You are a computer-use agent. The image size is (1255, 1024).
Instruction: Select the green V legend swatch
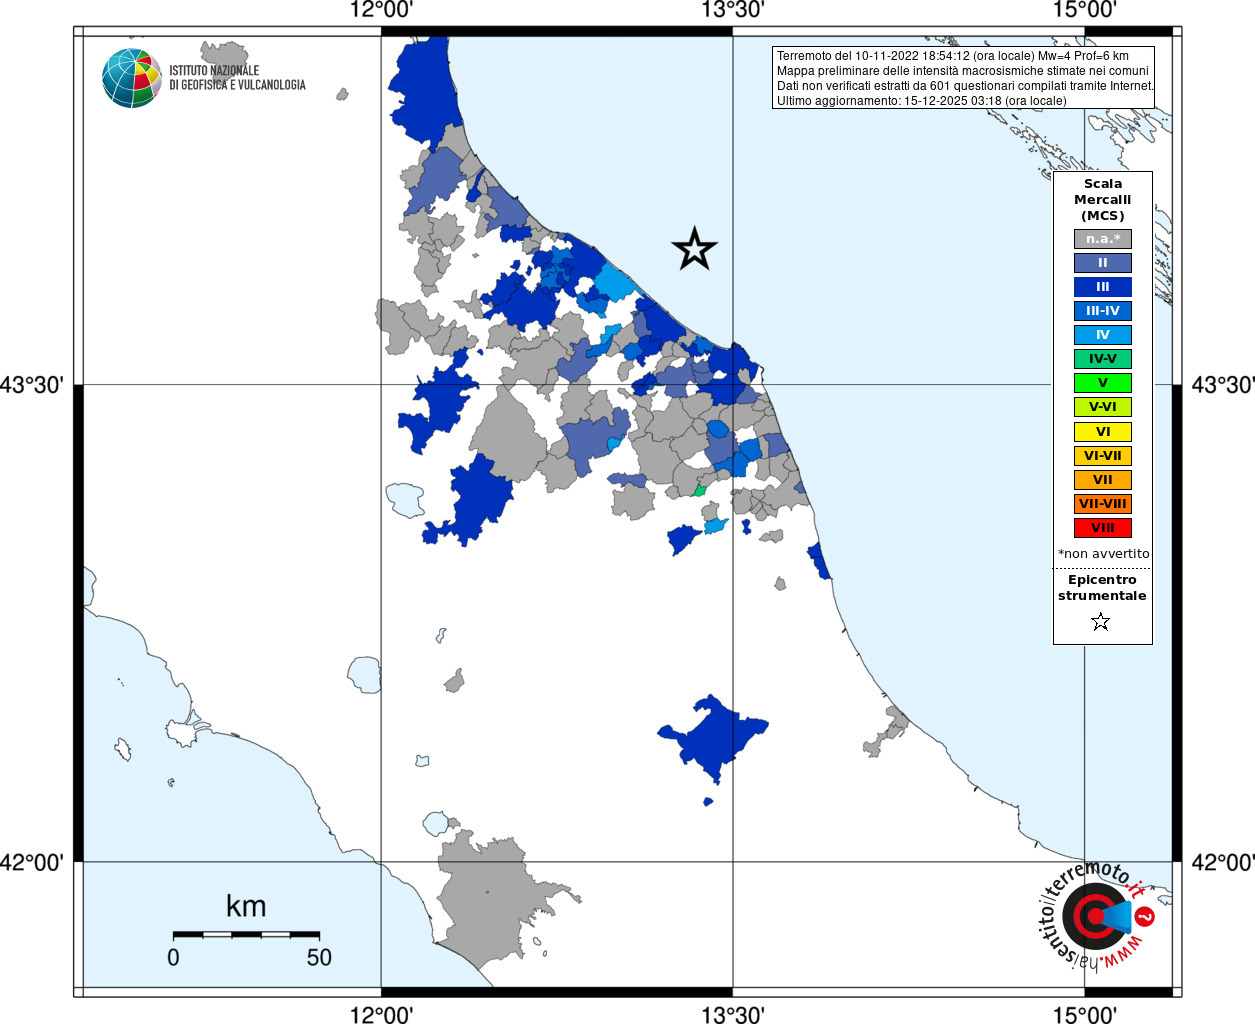[x=1103, y=383]
